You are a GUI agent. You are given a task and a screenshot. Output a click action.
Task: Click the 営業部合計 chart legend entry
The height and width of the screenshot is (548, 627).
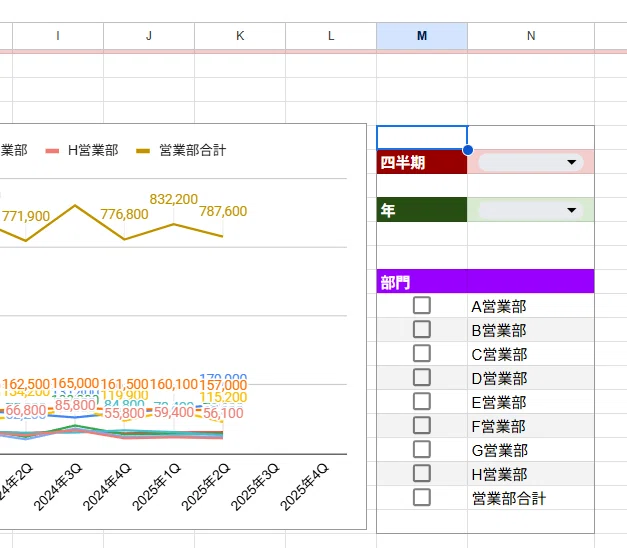coord(181,150)
